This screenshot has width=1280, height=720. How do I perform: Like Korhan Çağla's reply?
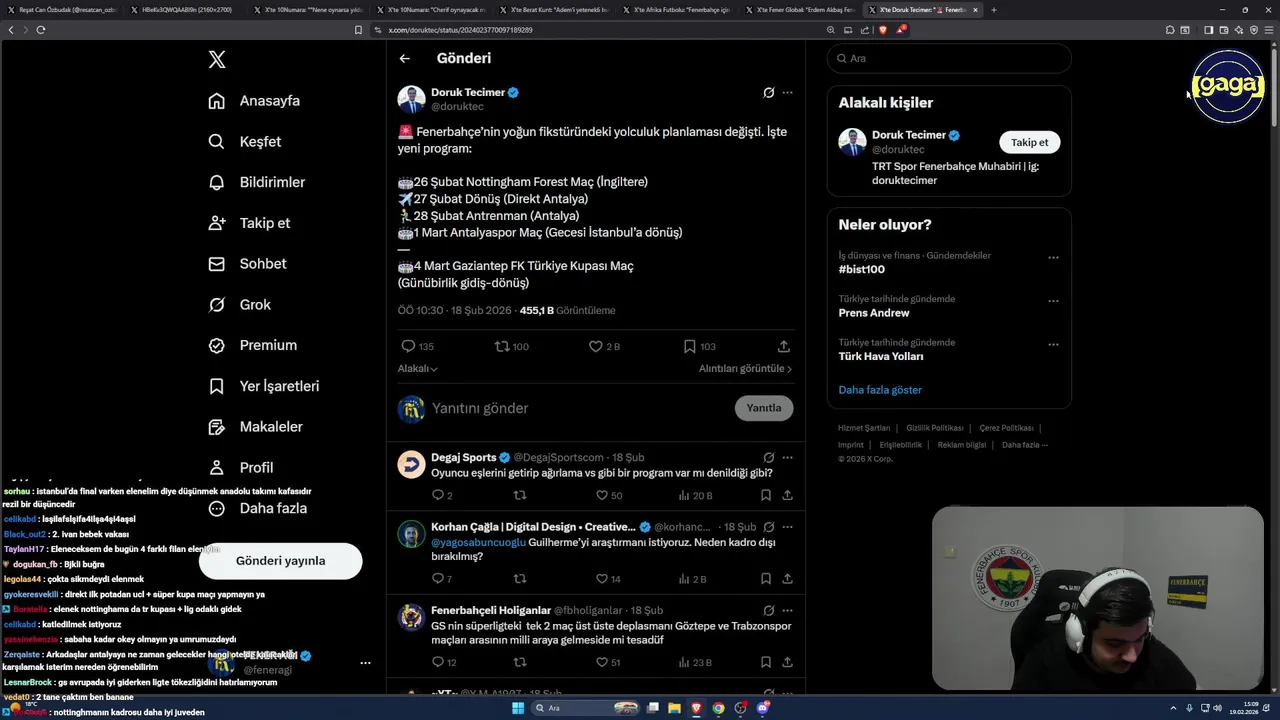[602, 579]
